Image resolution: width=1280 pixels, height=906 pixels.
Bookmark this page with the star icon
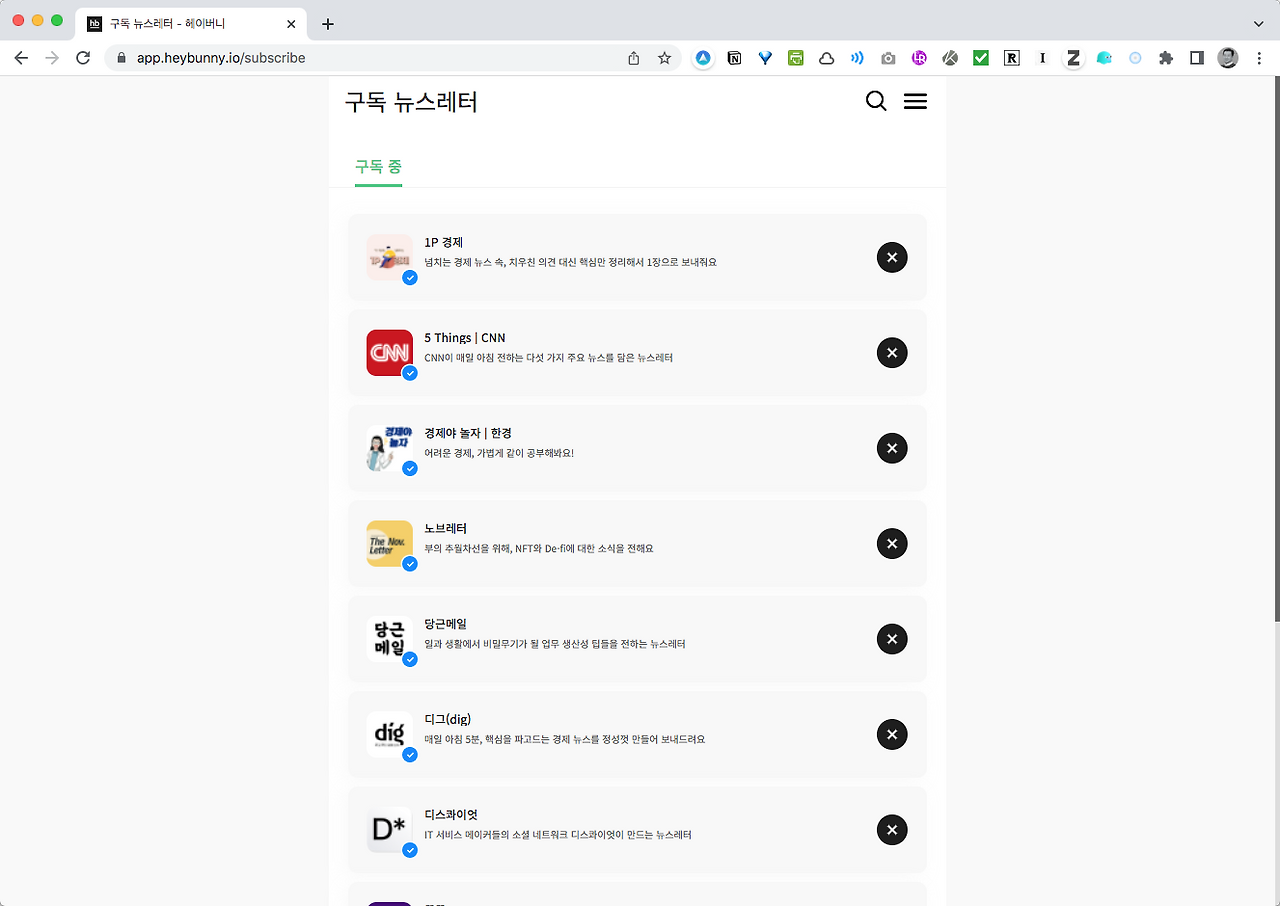click(x=664, y=58)
